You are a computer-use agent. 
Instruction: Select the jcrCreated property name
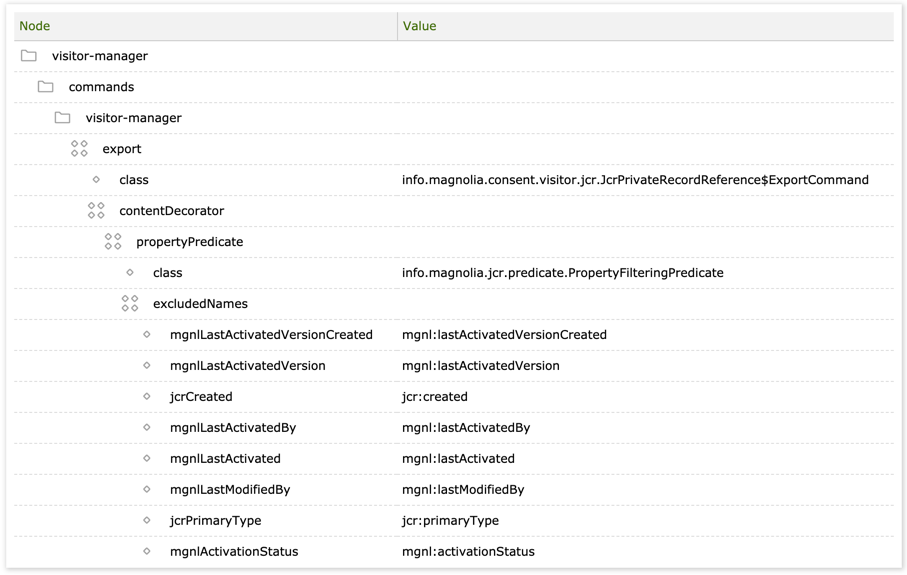[x=201, y=397]
